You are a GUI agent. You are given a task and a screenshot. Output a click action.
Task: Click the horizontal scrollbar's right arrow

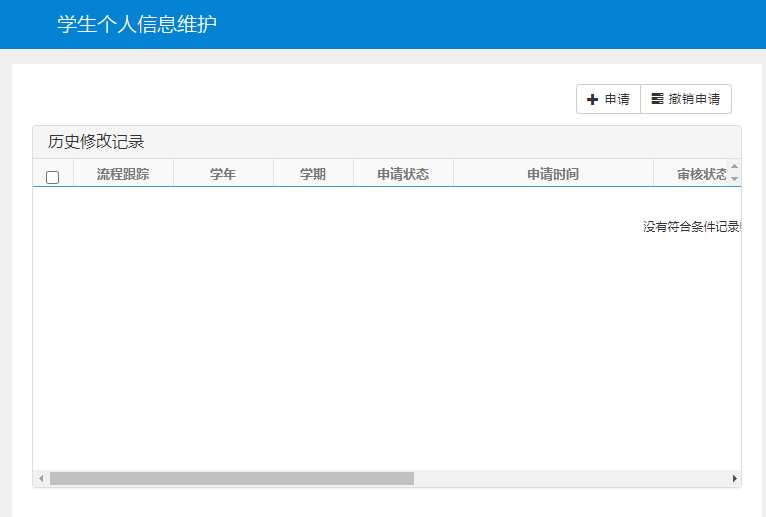click(x=735, y=479)
